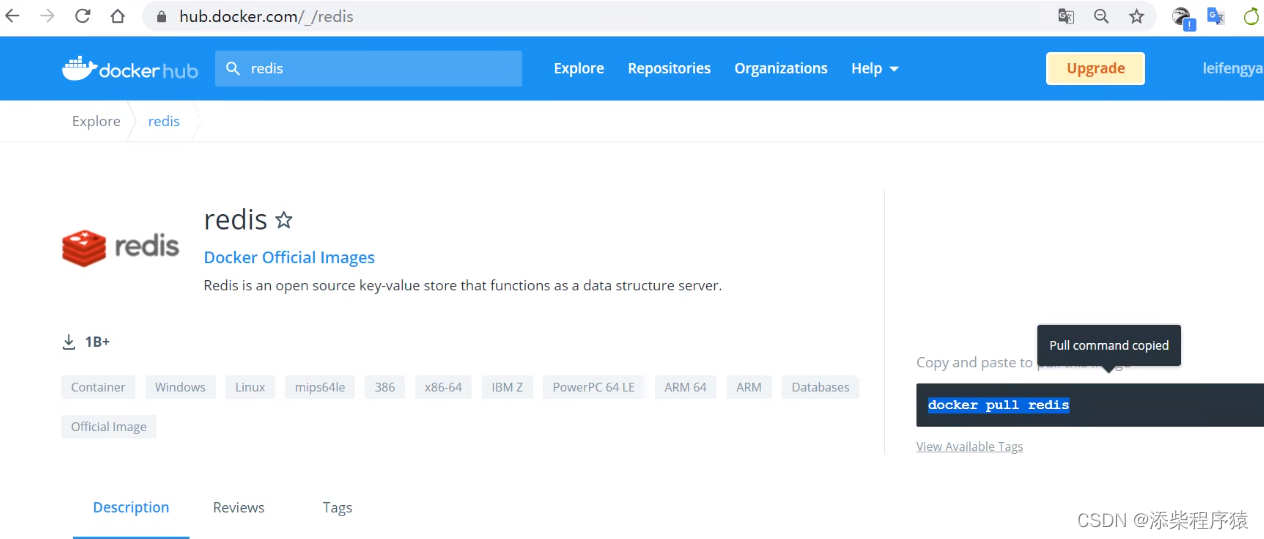Click the Pull command copied tooltip
This screenshot has width=1264, height=539.
click(1109, 345)
